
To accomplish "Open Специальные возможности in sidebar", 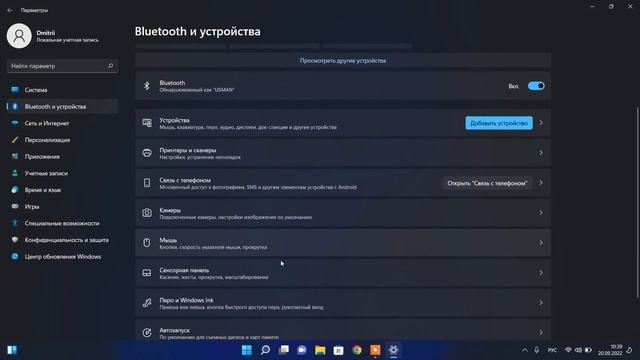I will click(62, 223).
